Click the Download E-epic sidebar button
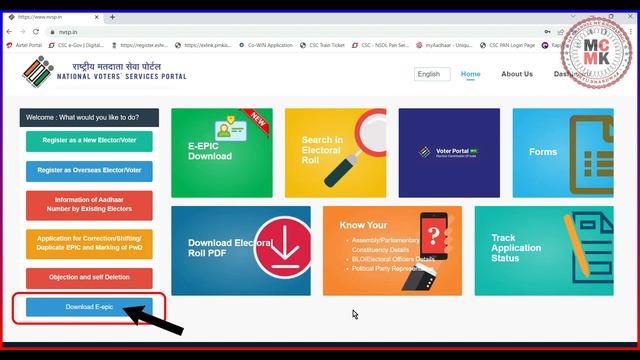 pyautogui.click(x=89, y=307)
